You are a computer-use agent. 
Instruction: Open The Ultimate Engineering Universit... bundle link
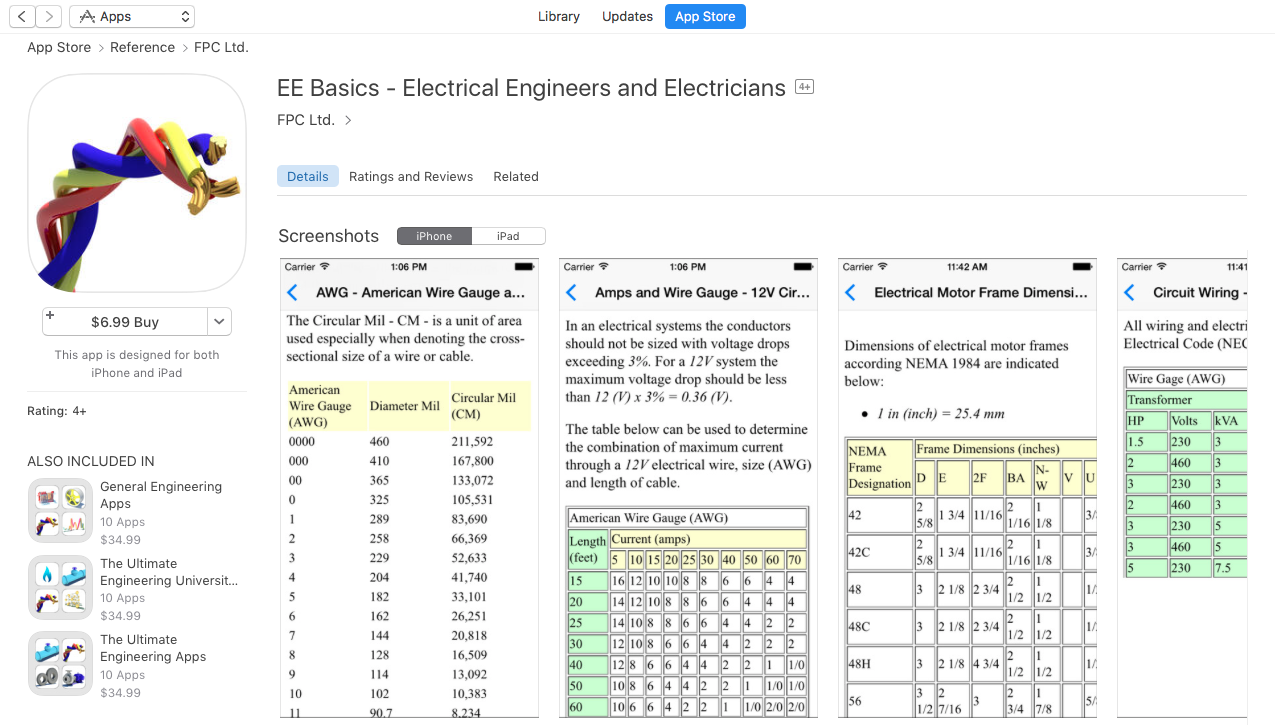pyautogui.click(x=169, y=572)
